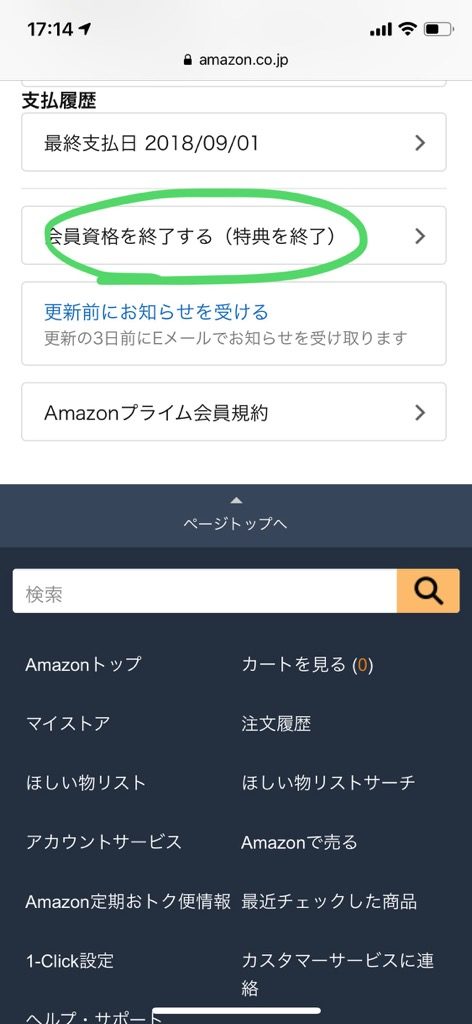472x1024 pixels.
Task: Open 会員資格を終了する row chevron
Action: coord(420,236)
